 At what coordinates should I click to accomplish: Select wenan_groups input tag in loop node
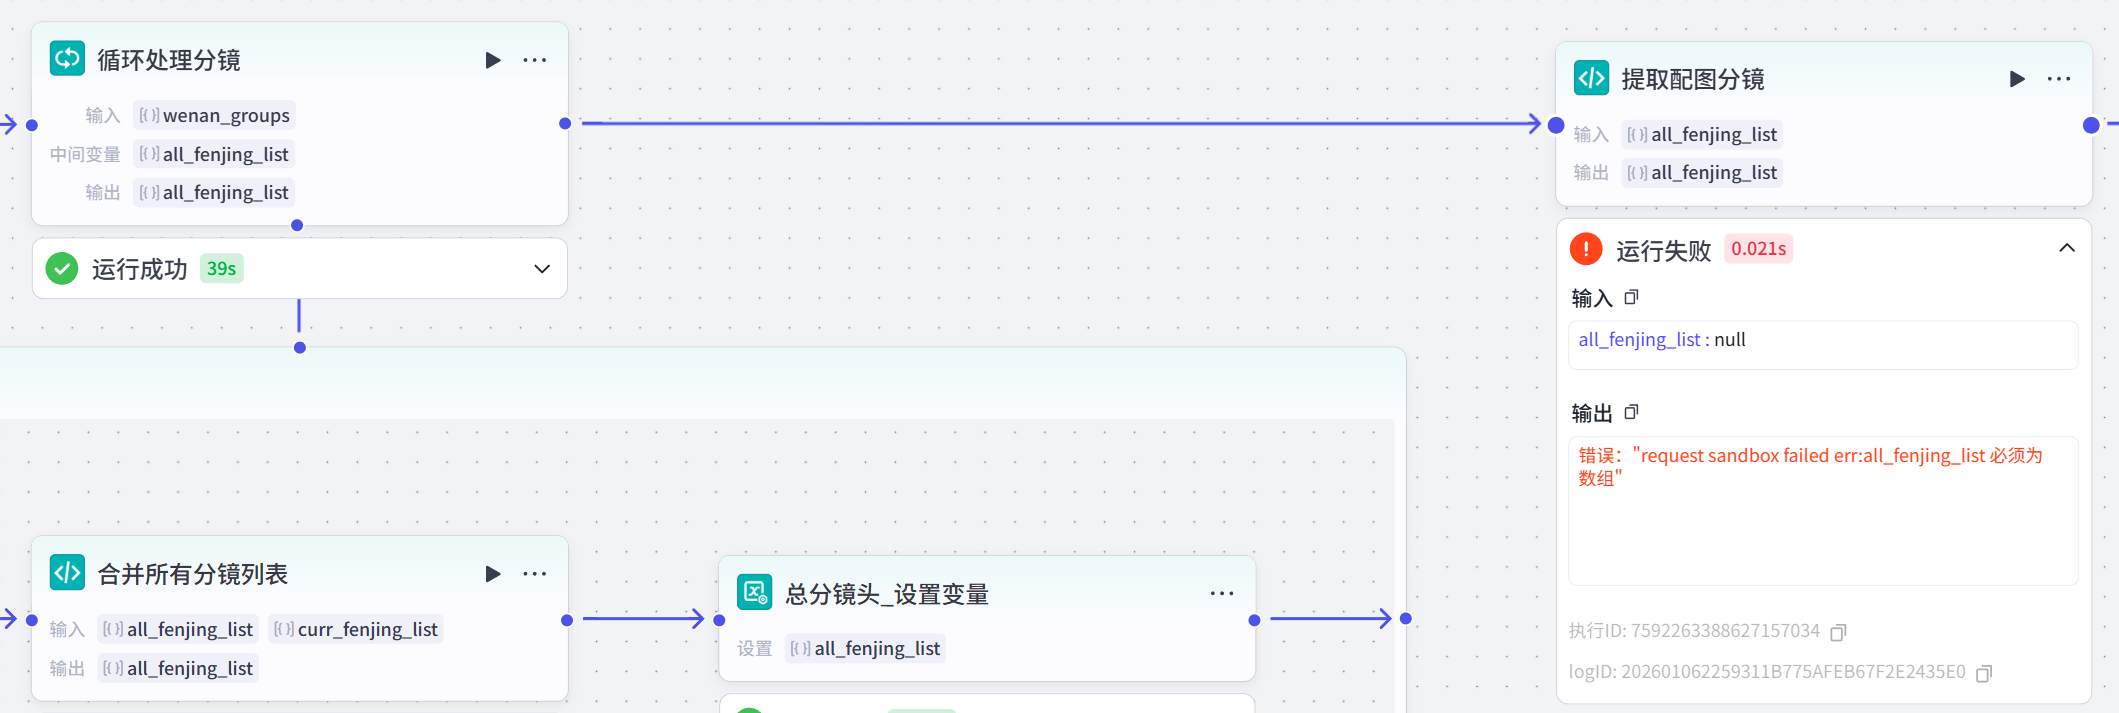(x=215, y=116)
